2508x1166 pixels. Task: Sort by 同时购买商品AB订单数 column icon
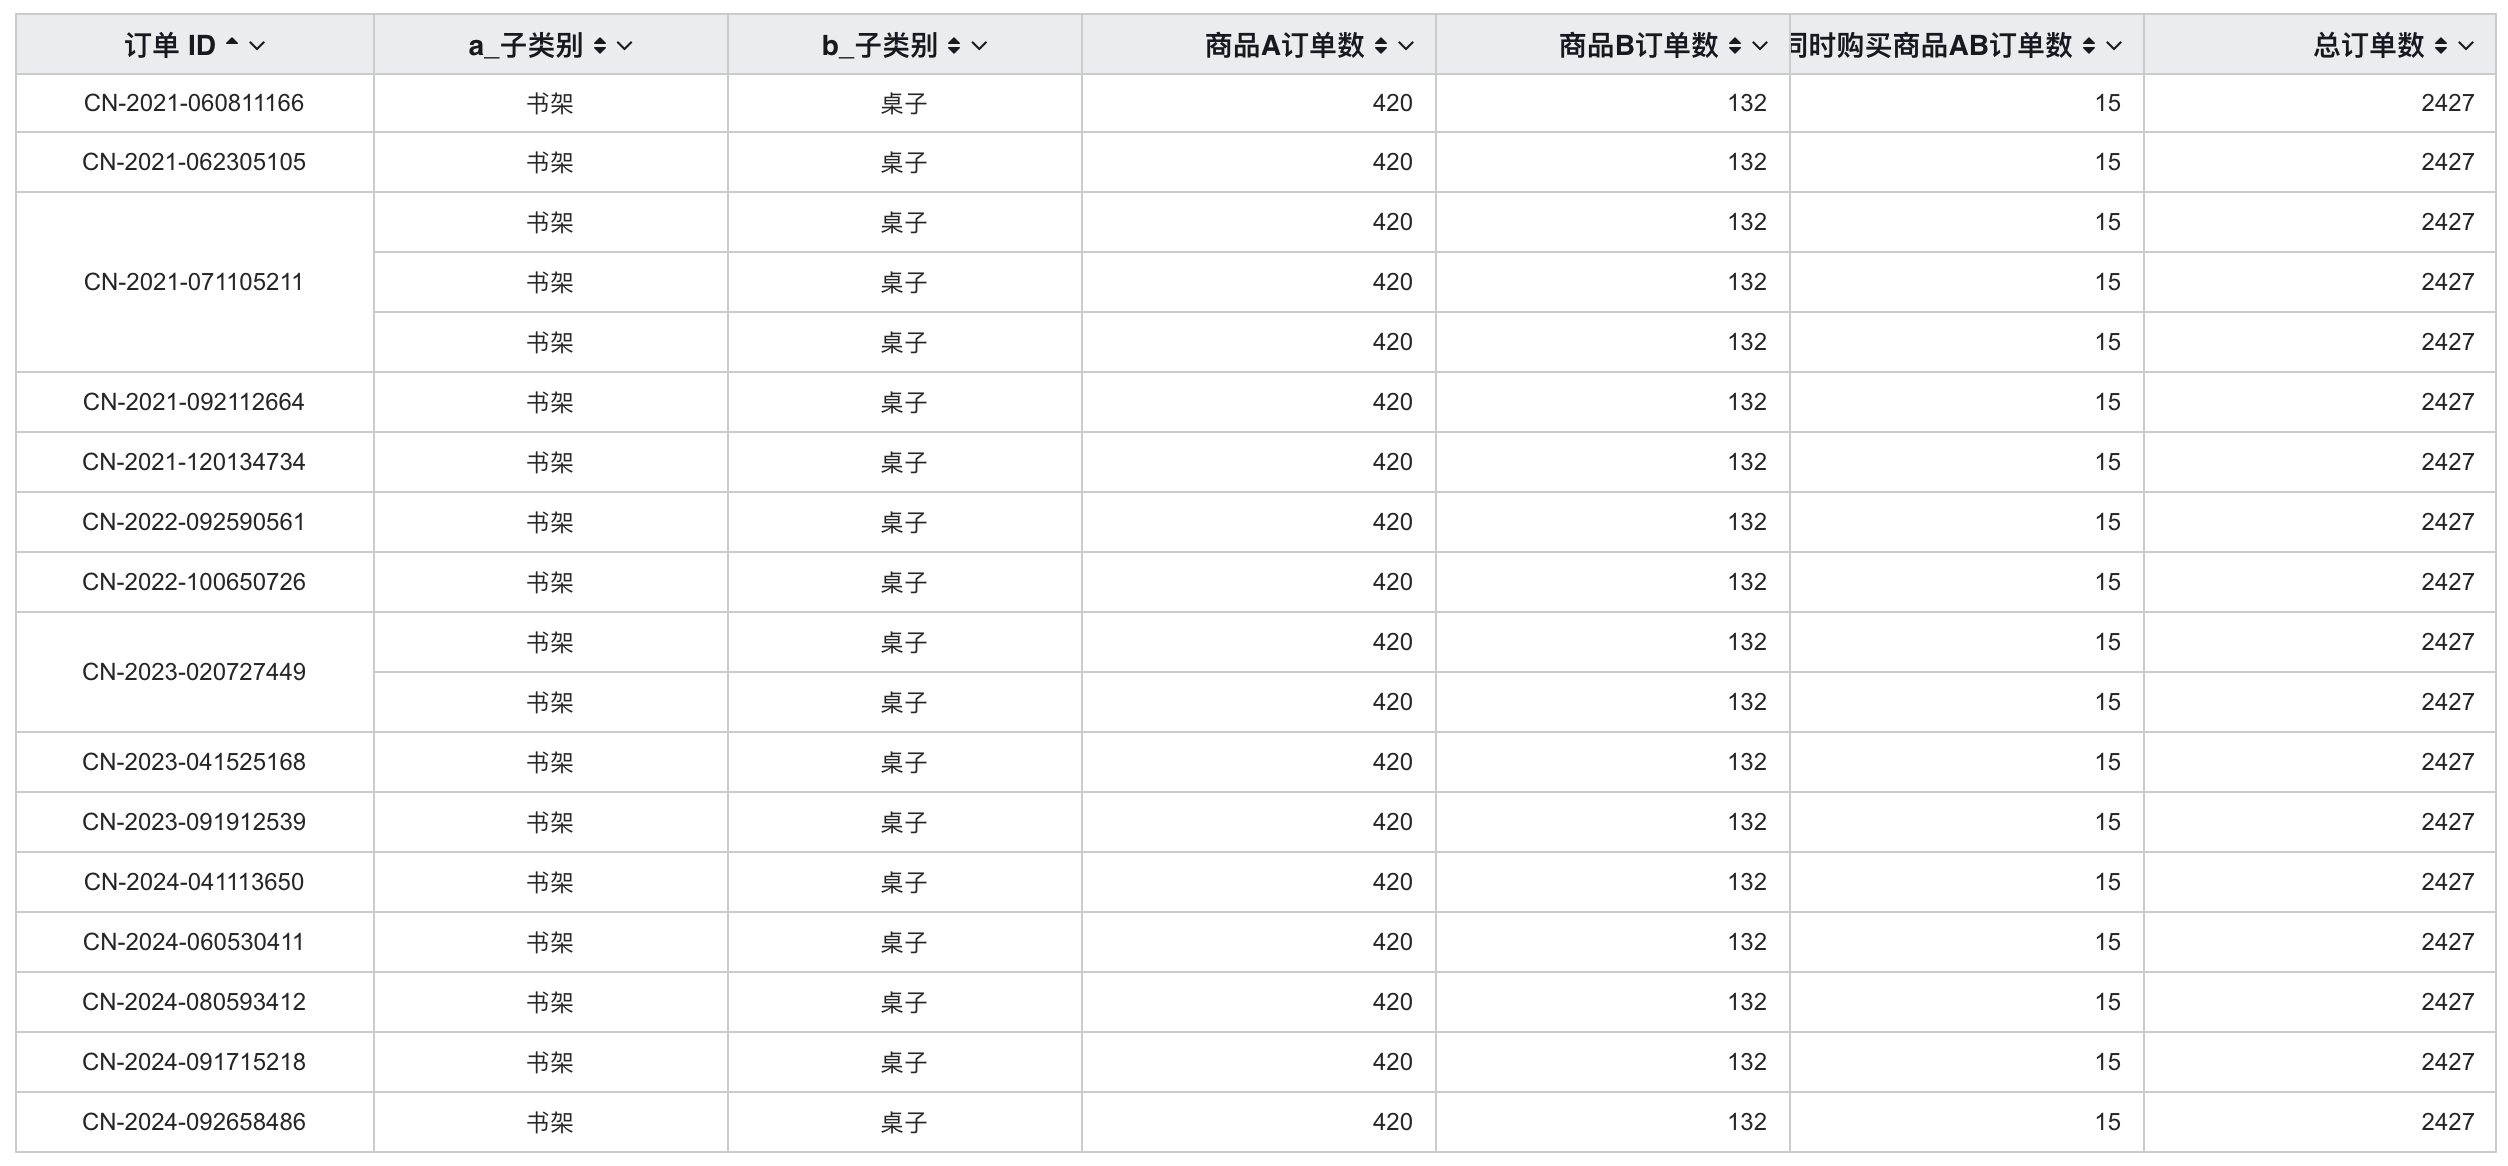click(2089, 45)
